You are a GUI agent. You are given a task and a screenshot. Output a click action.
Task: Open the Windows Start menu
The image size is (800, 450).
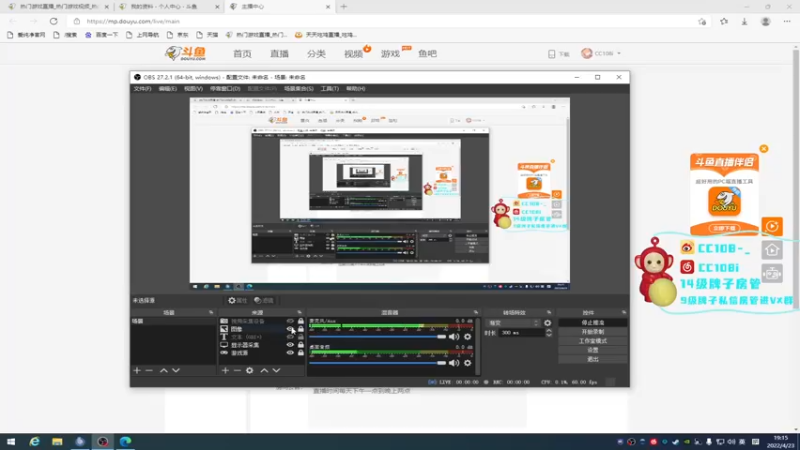point(11,441)
